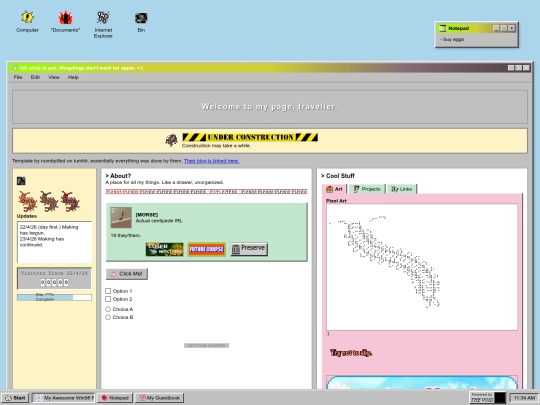Click the taskbar clock 11:34 AM

(525, 398)
